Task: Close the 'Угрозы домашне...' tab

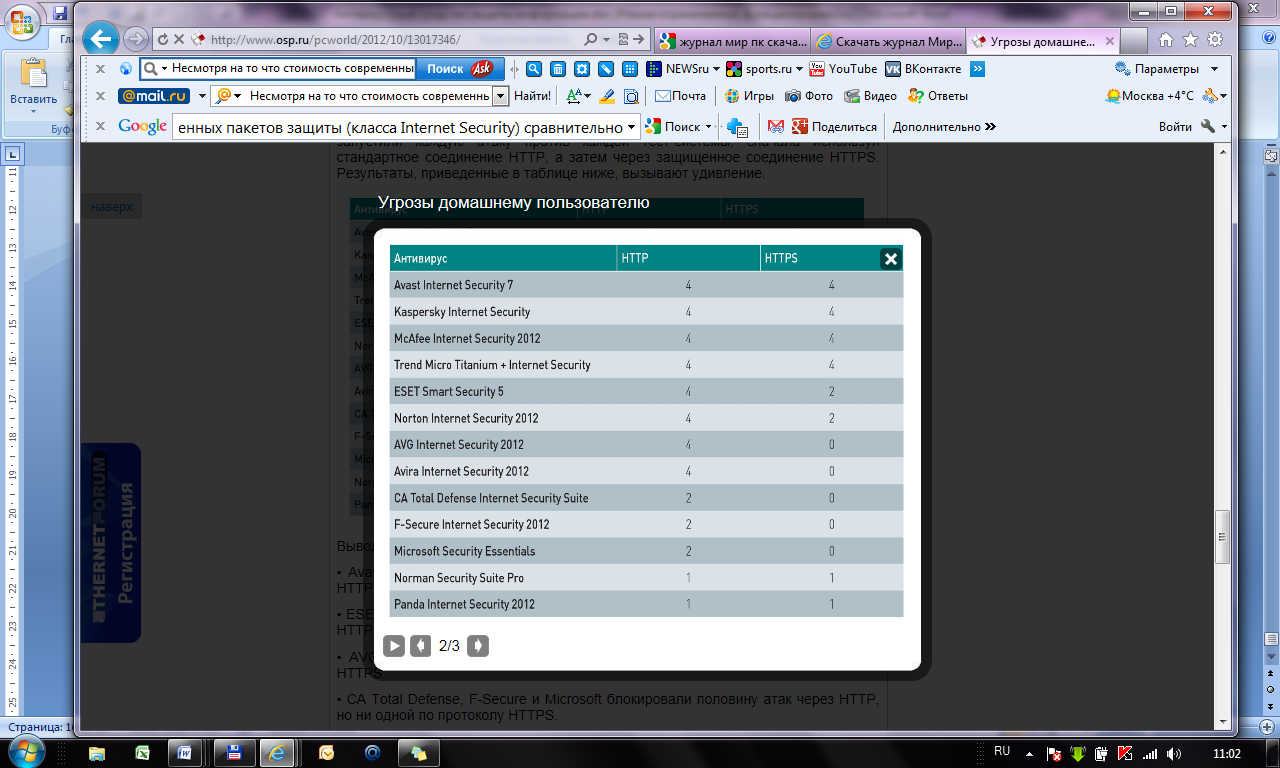Action: coord(1109,41)
